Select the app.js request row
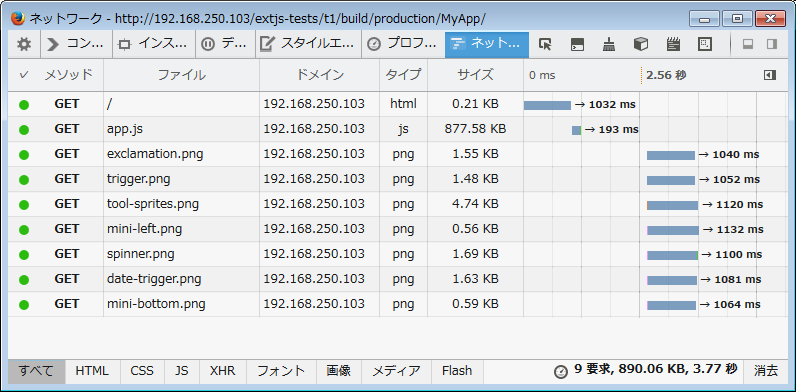This screenshot has height=392, width=796. pyautogui.click(x=397, y=129)
